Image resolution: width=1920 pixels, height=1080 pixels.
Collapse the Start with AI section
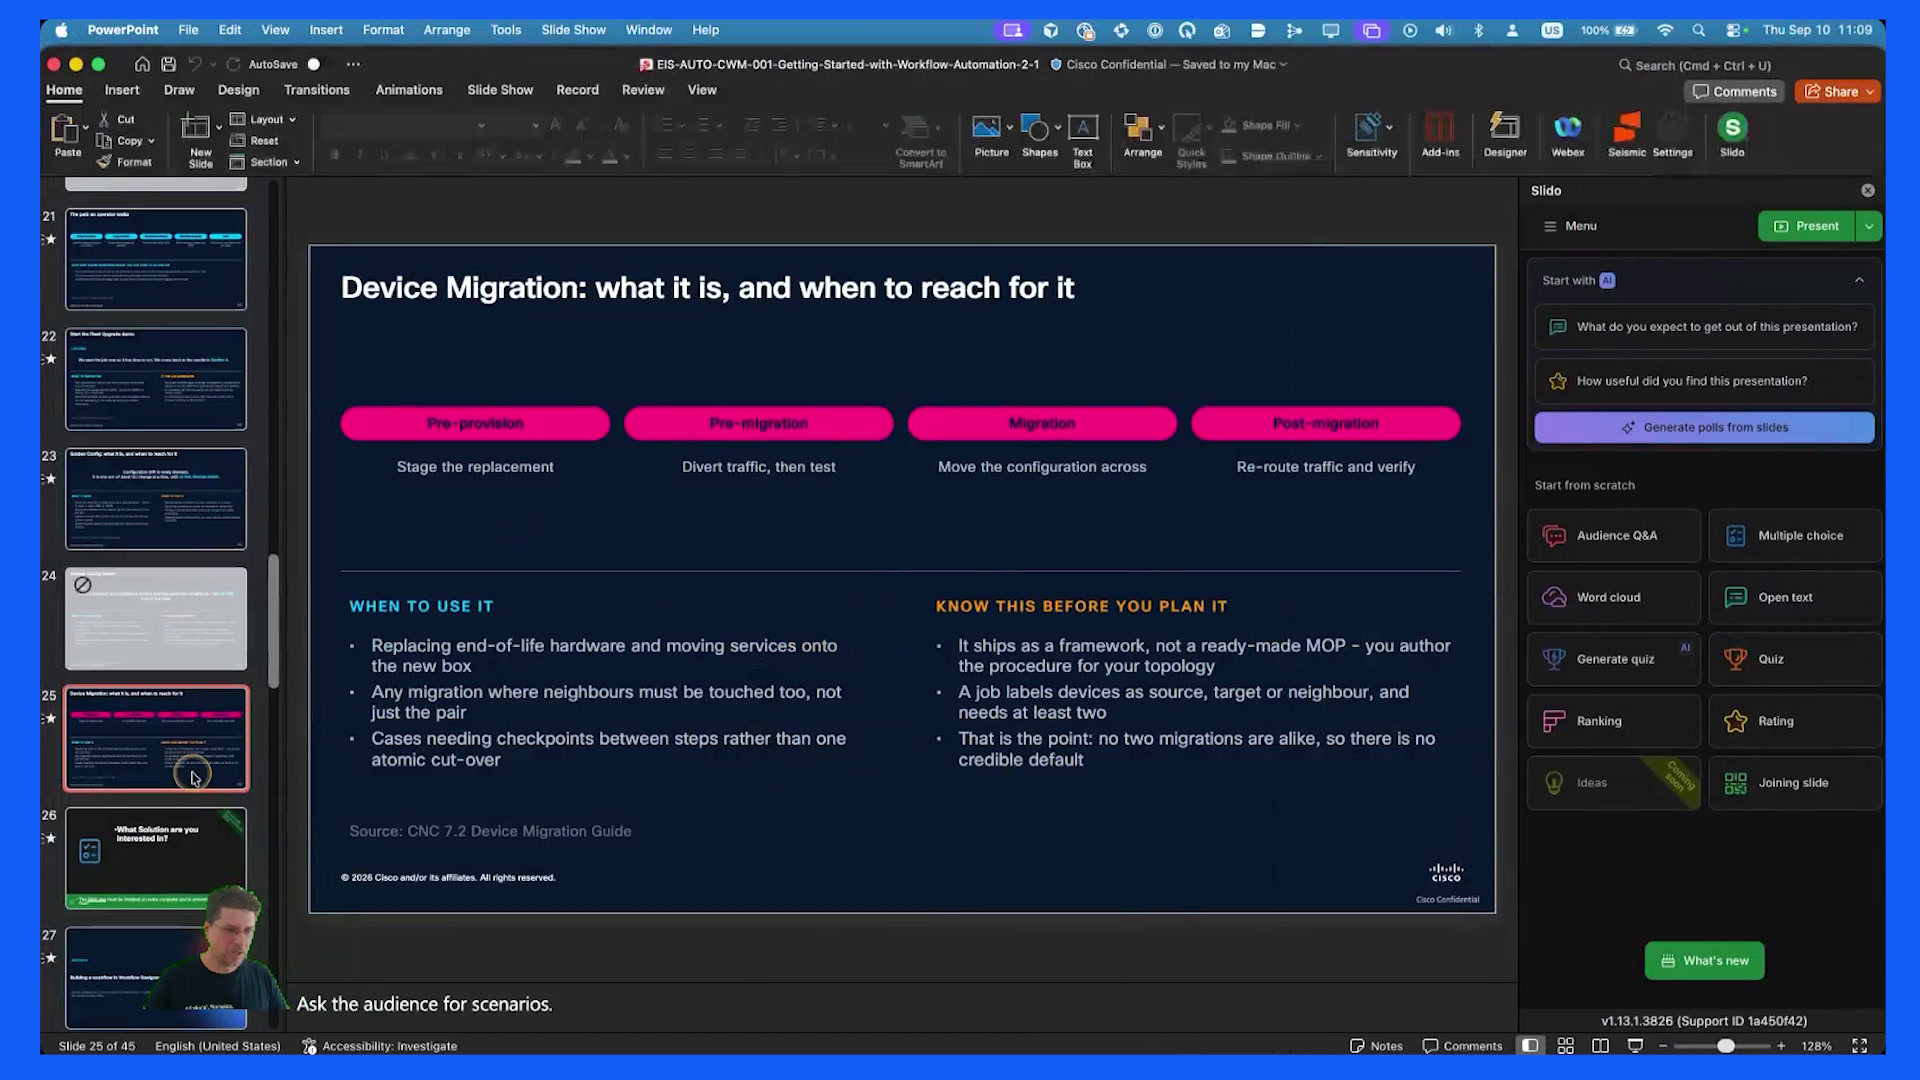click(1859, 281)
